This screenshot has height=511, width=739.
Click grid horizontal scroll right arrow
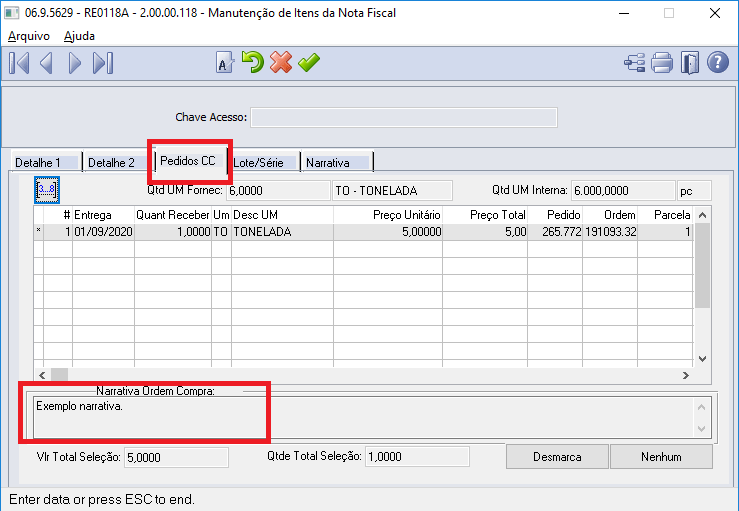coord(685,375)
